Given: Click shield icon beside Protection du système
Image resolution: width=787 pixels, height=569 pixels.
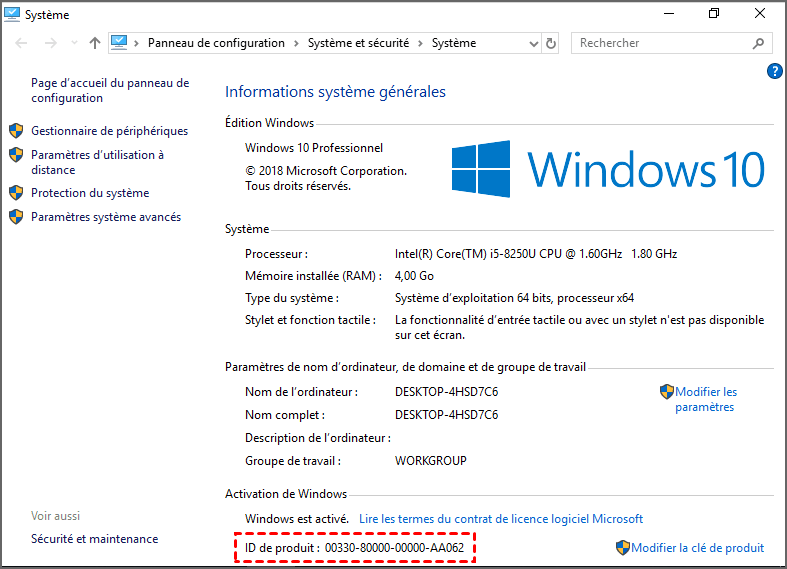Looking at the screenshot, I should pos(16,193).
